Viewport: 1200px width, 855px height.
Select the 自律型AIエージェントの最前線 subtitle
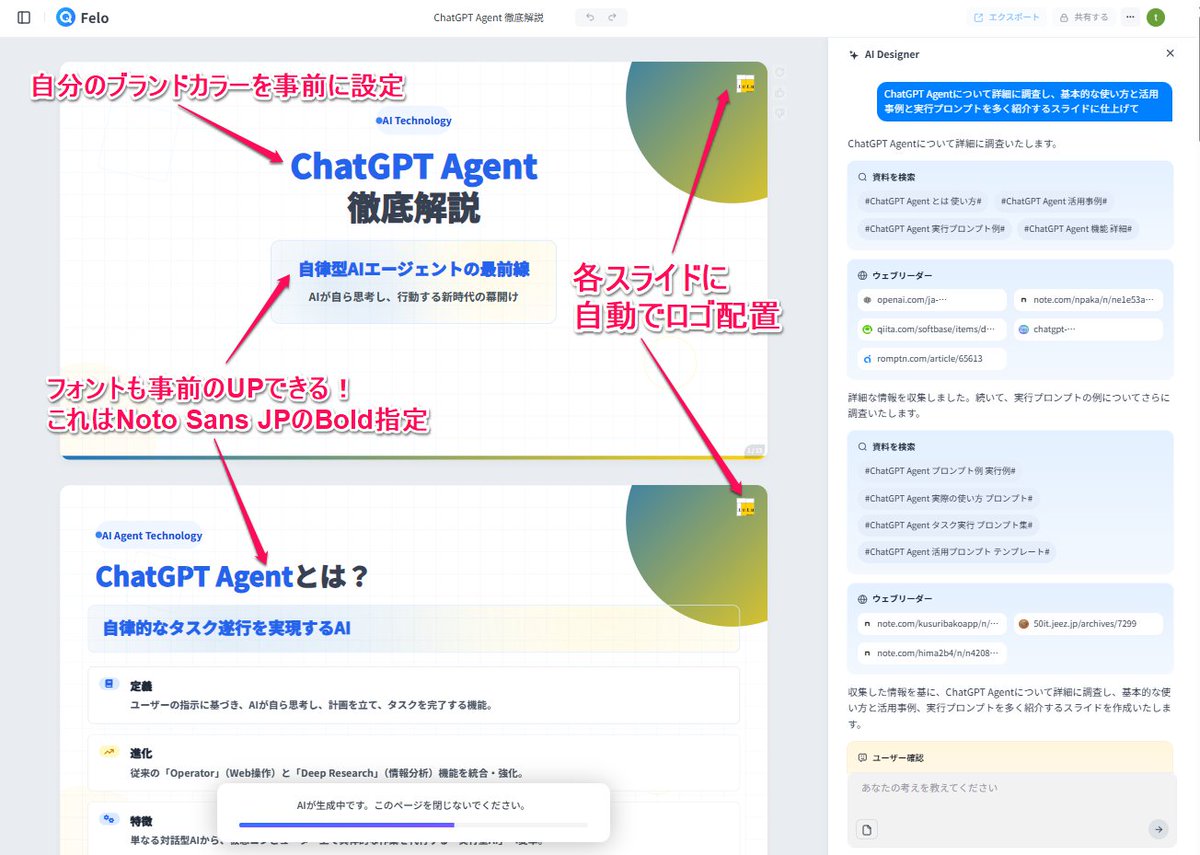[414, 269]
